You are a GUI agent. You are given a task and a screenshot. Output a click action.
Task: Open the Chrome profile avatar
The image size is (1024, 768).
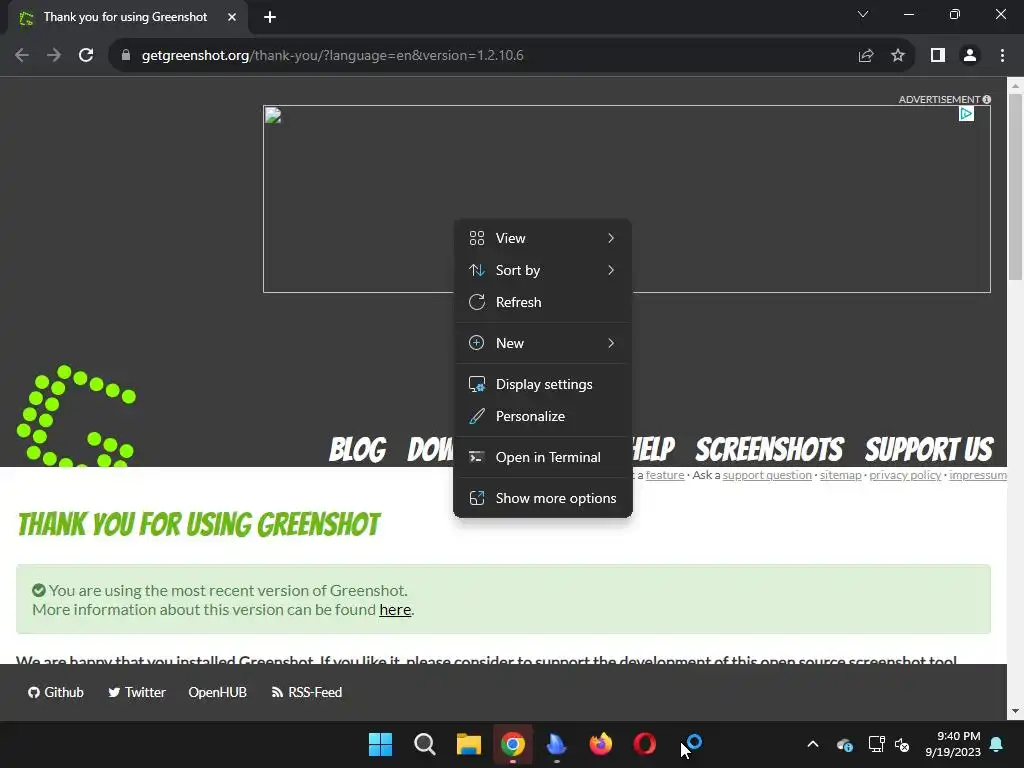(x=970, y=56)
